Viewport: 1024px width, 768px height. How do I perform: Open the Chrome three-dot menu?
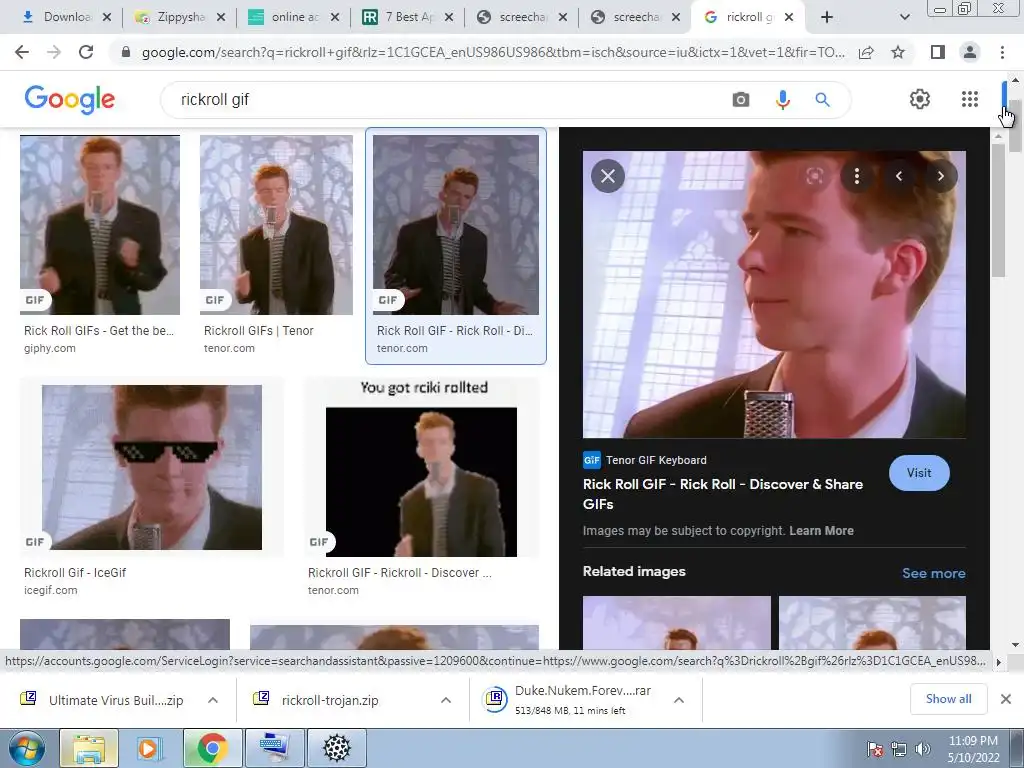coord(1002,52)
